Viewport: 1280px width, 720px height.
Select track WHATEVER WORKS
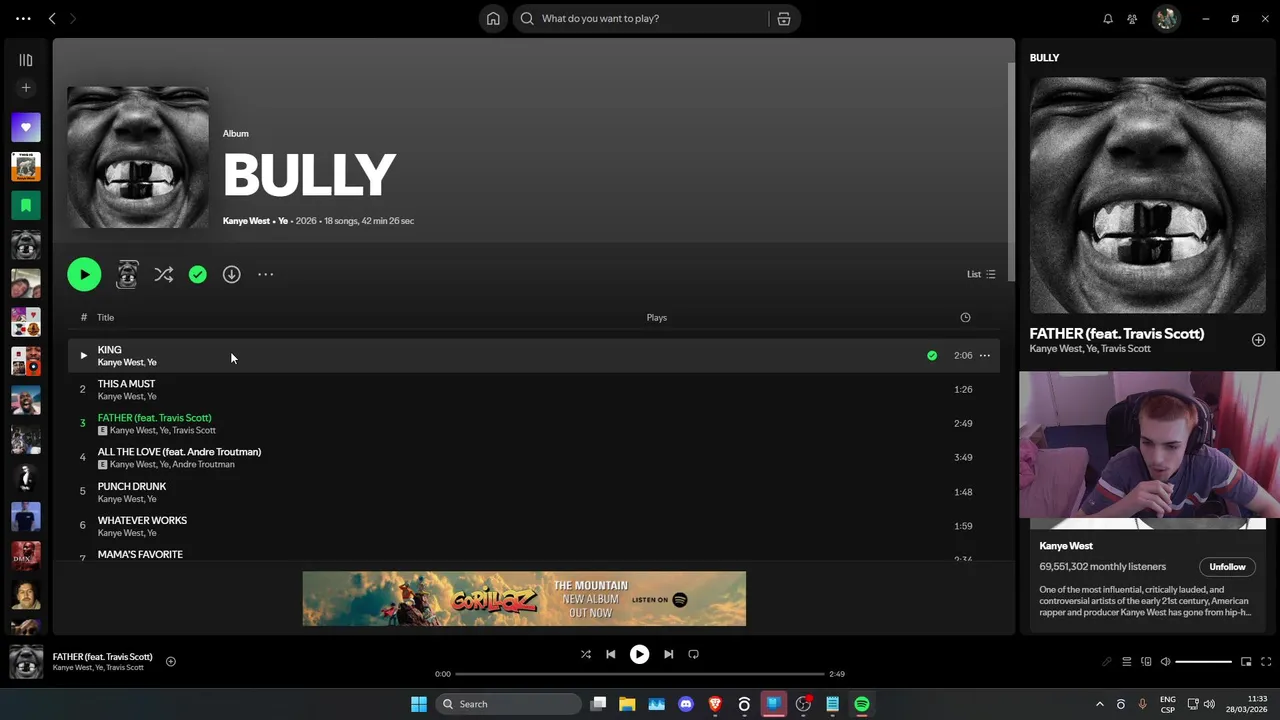[534, 525]
